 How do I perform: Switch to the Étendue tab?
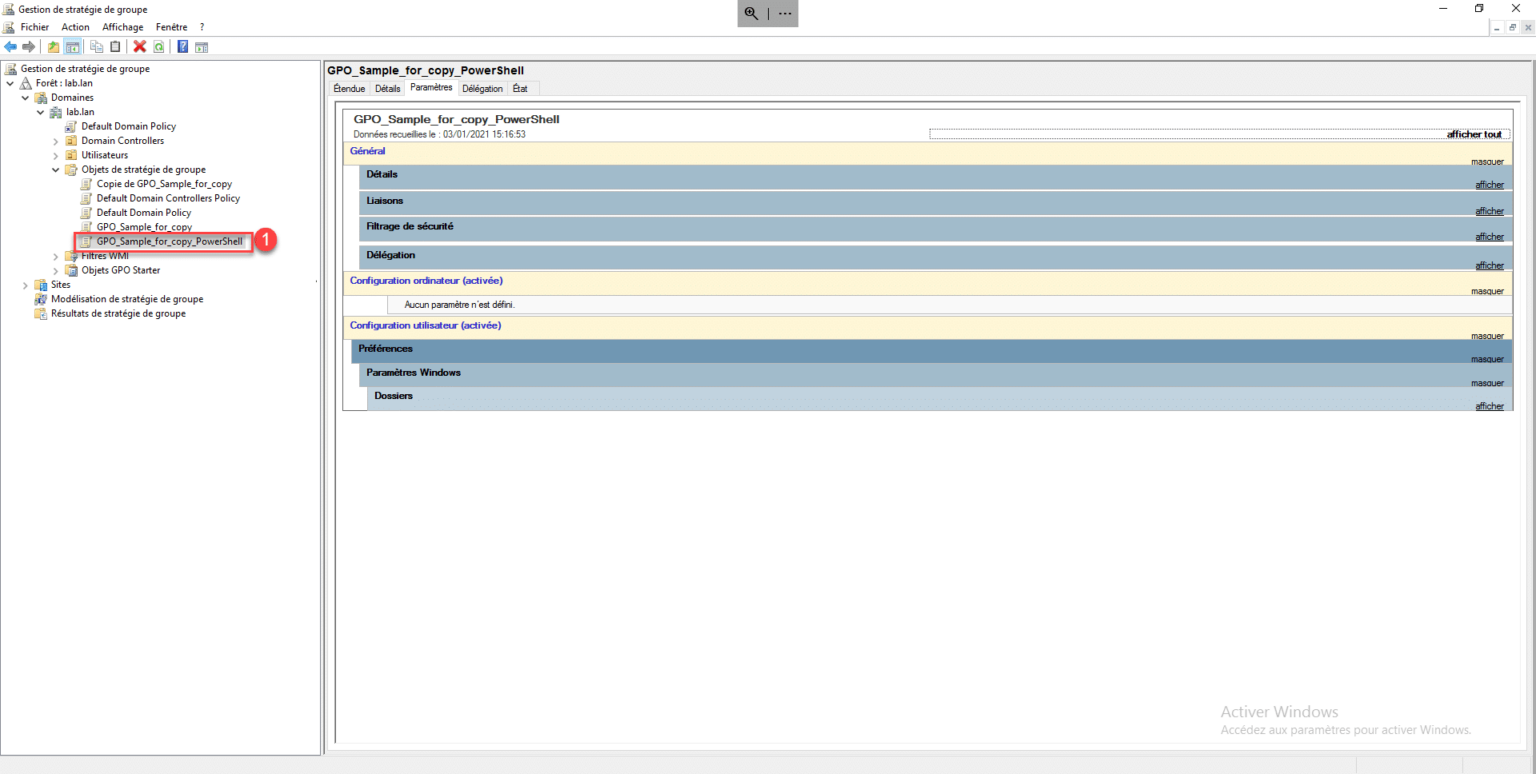pyautogui.click(x=349, y=88)
